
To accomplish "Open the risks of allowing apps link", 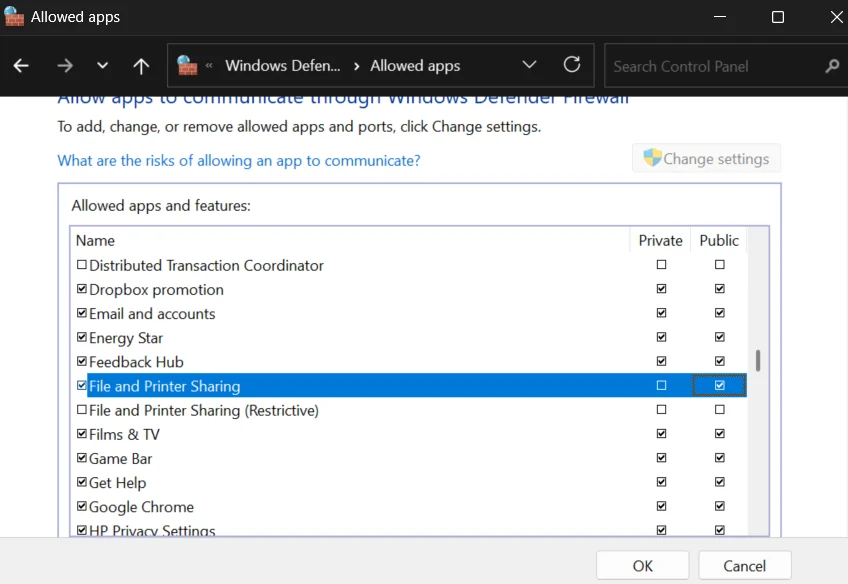I will [x=238, y=160].
